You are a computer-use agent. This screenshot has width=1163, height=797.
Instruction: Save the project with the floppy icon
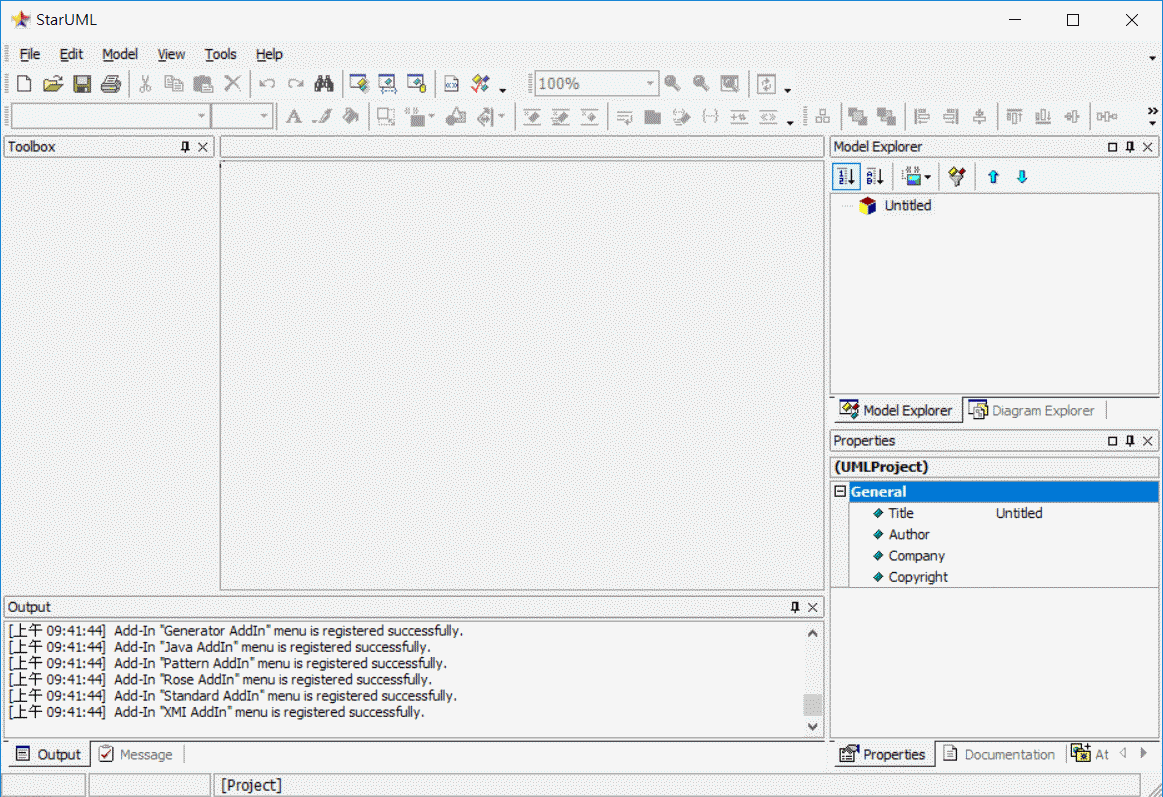tap(82, 84)
